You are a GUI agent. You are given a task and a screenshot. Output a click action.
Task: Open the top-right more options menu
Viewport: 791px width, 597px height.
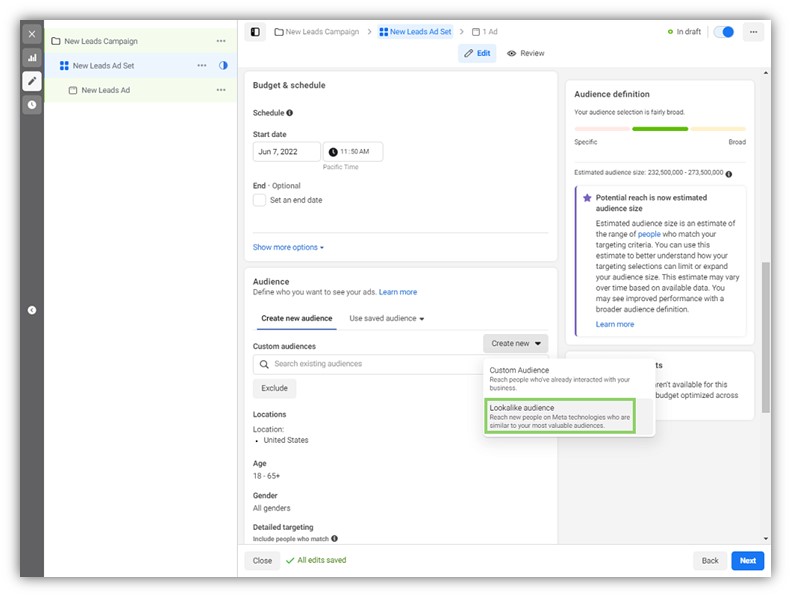(x=753, y=32)
